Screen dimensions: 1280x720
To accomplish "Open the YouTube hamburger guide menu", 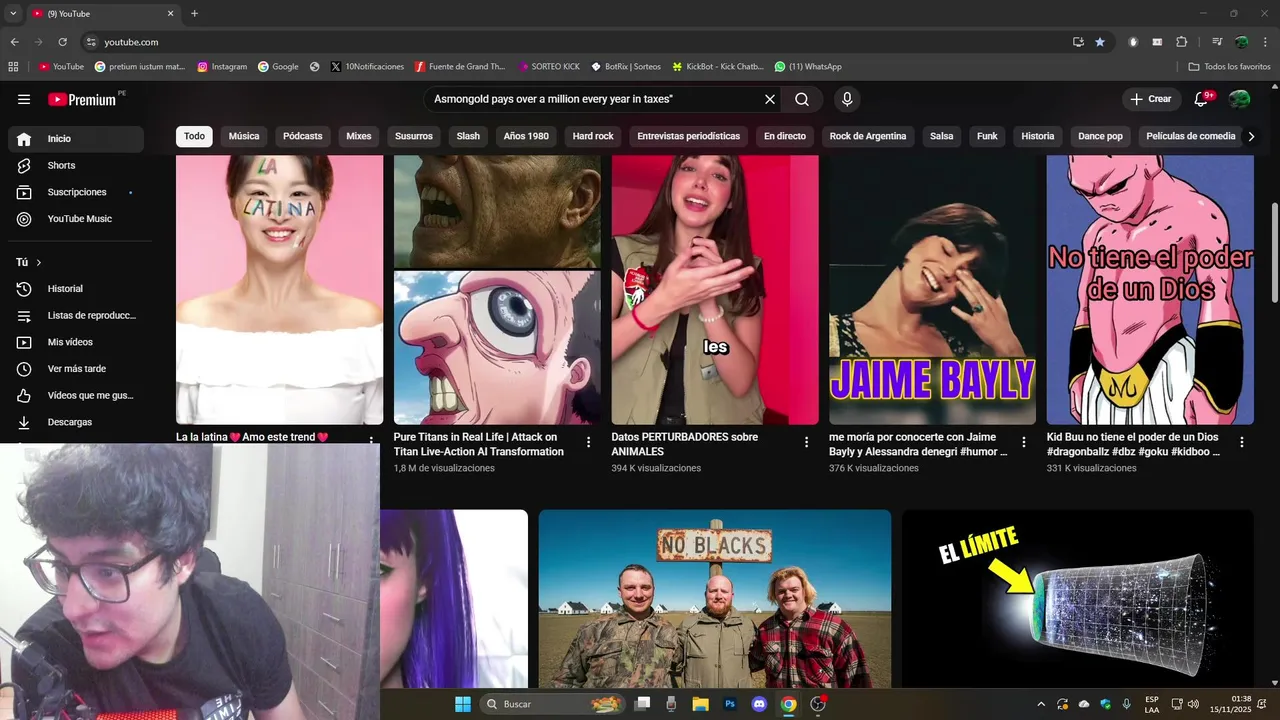I will click(24, 99).
